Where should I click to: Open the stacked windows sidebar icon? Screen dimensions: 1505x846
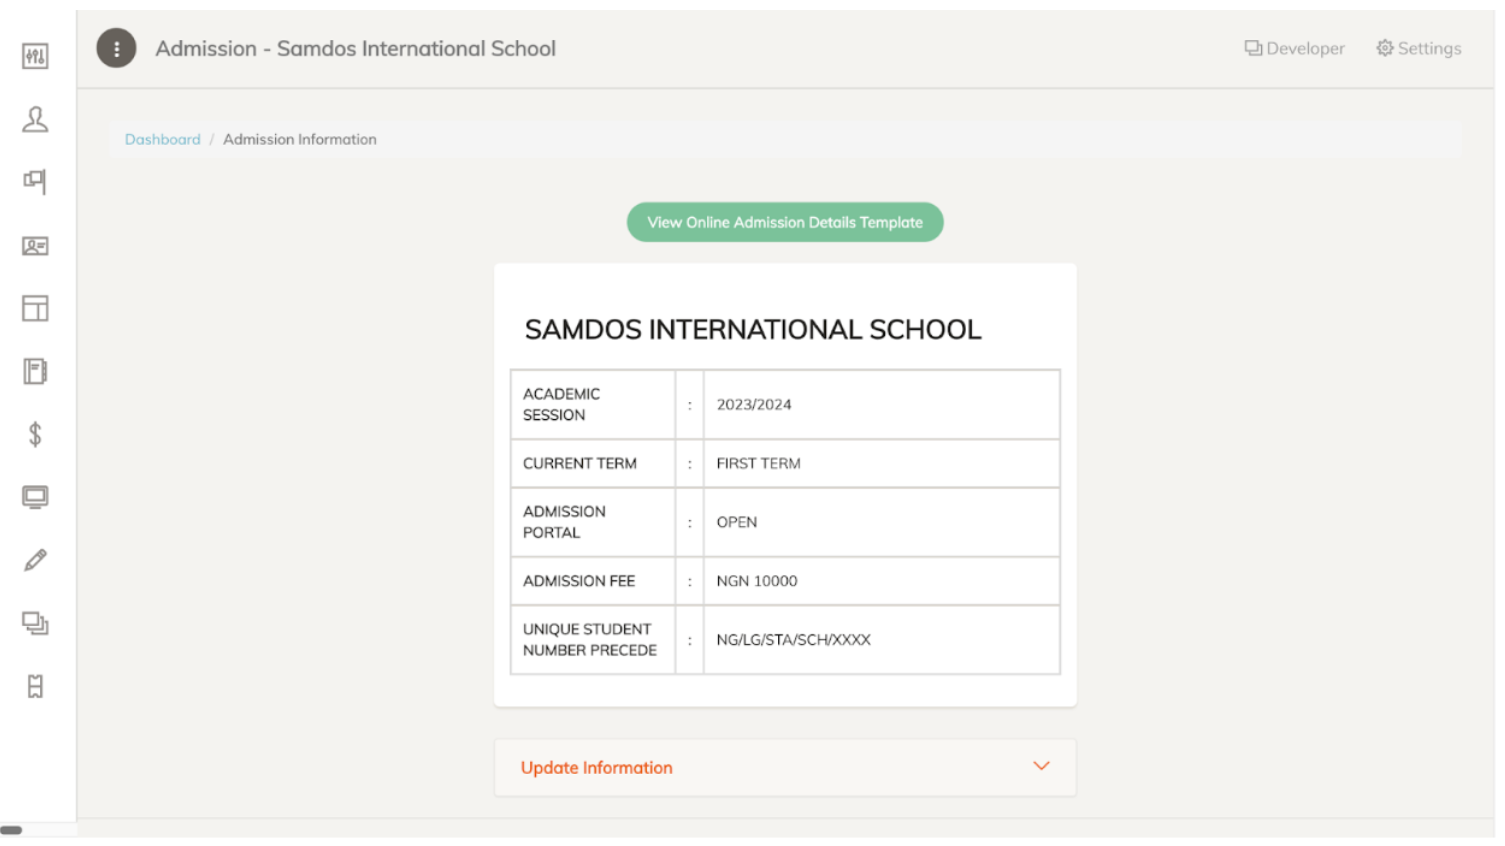tap(35, 624)
